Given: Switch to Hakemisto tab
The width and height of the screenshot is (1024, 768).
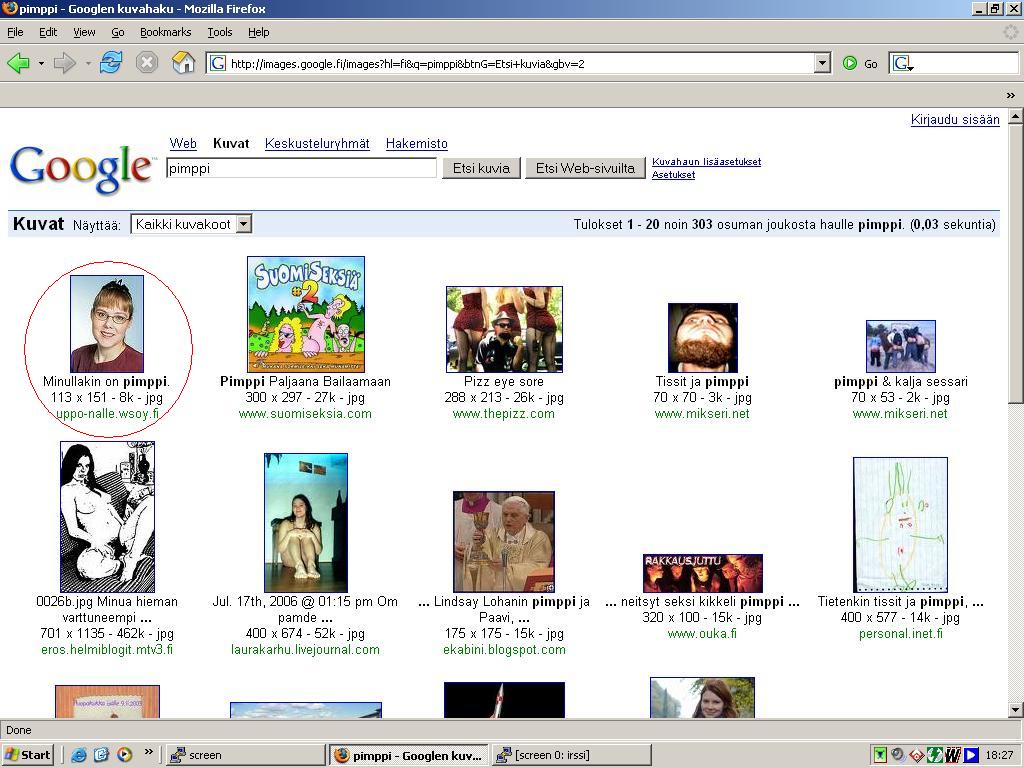Looking at the screenshot, I should [417, 144].
